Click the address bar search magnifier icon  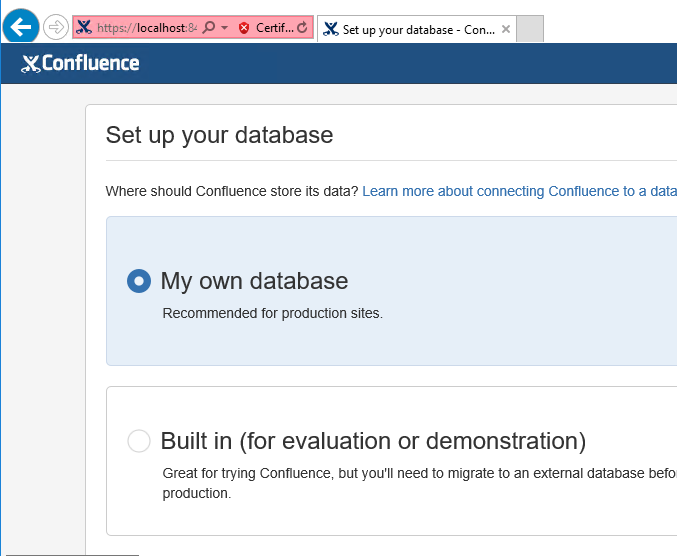209,28
